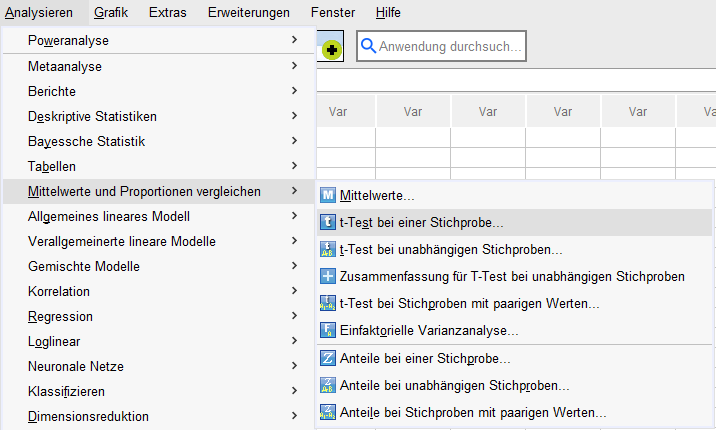The height and width of the screenshot is (430, 716).
Task: Choose t-Test bei Stichproben mit paarigen Werten...
Action: pos(514,303)
